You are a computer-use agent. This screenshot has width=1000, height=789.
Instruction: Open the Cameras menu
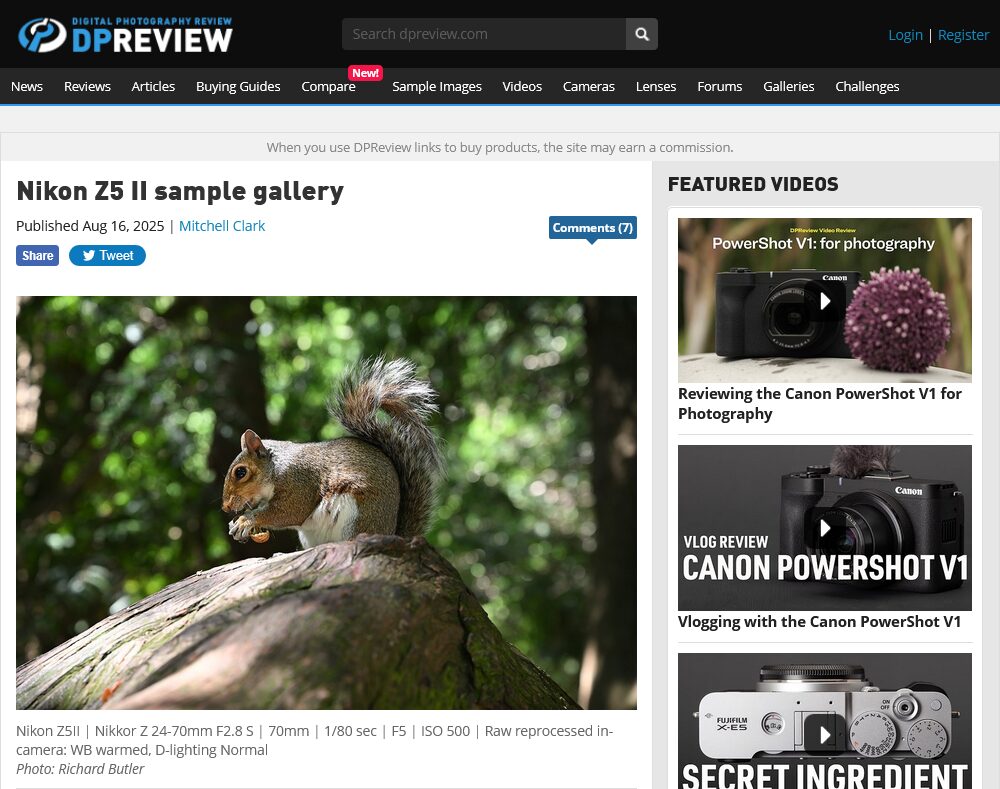(589, 86)
